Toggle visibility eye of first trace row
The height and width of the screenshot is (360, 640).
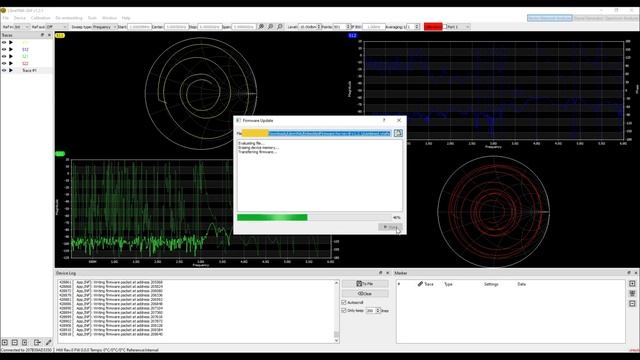4,42
